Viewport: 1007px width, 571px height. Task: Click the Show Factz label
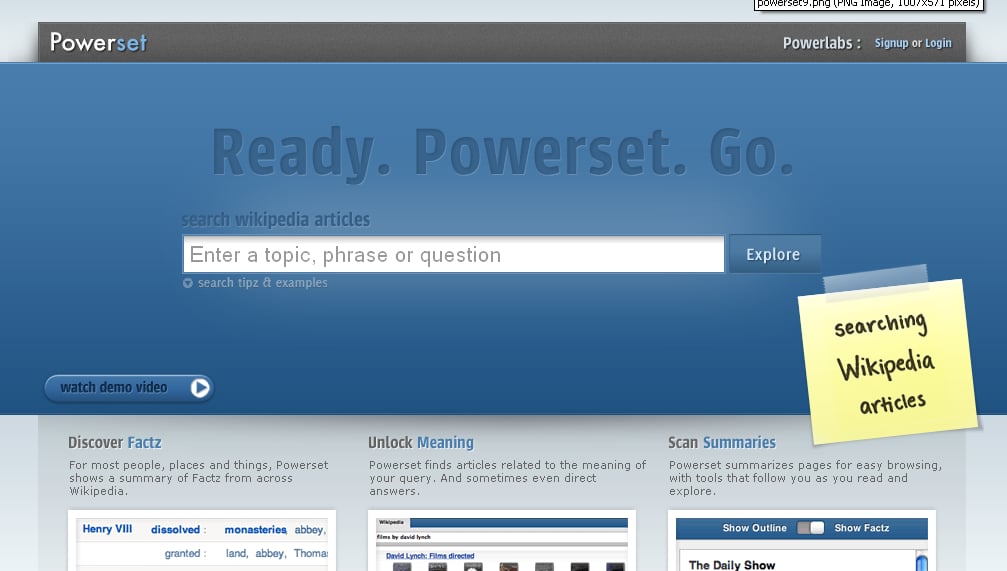(861, 528)
